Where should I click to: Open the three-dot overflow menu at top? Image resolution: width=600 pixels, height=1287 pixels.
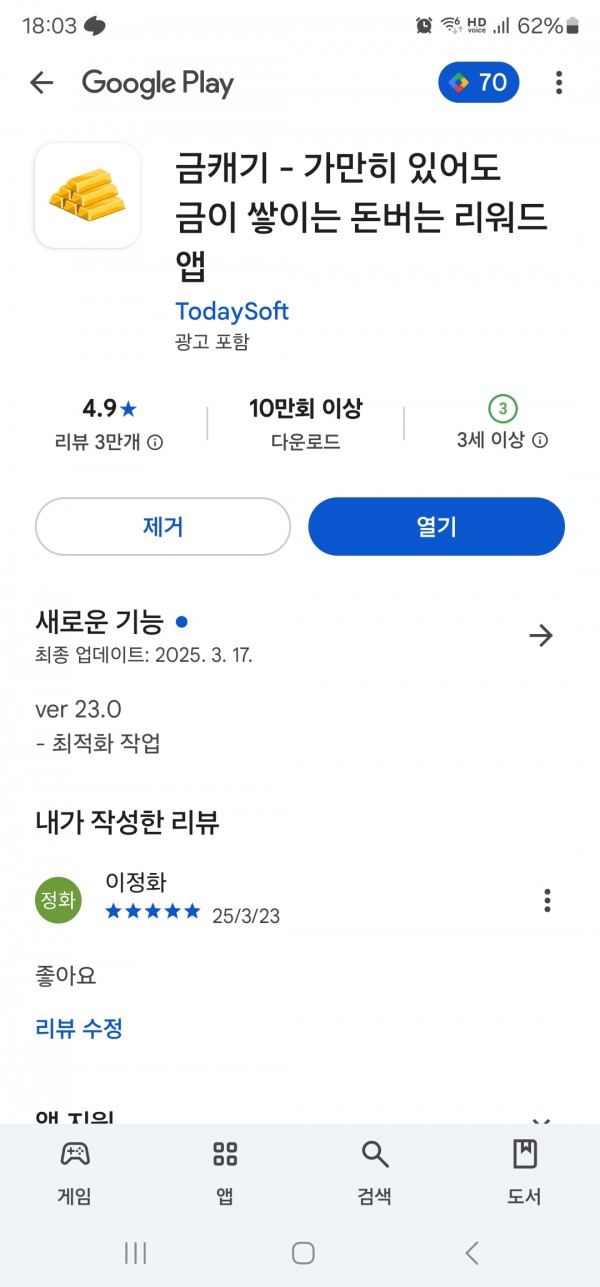coord(559,83)
